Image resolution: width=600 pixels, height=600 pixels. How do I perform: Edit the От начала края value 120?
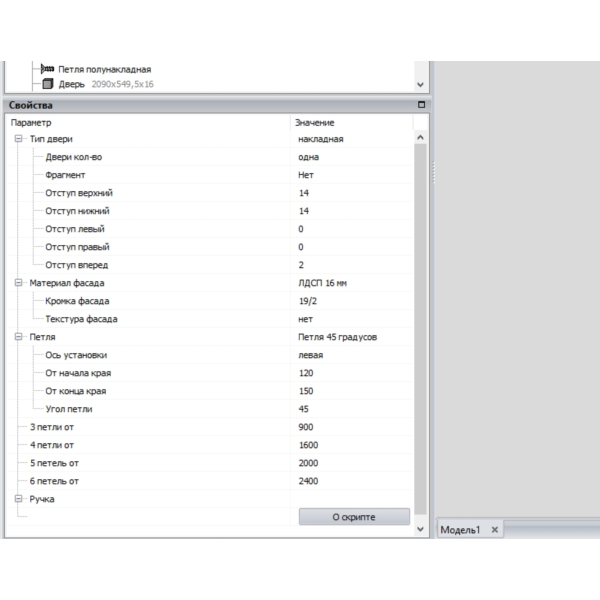click(352, 373)
